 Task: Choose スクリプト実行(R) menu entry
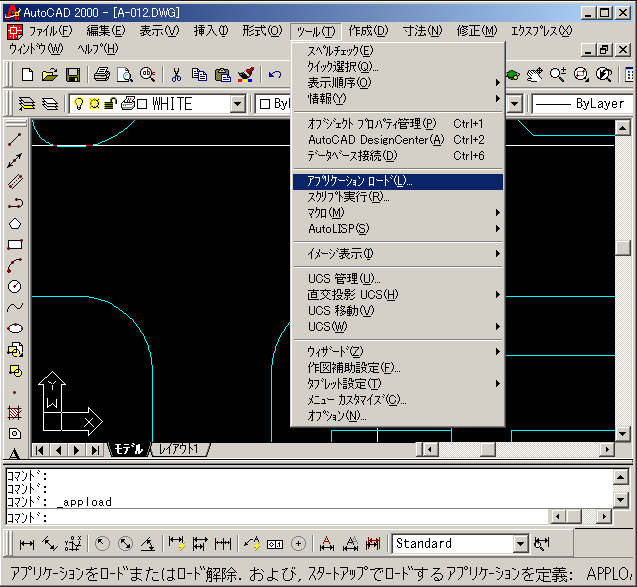[x=398, y=197]
